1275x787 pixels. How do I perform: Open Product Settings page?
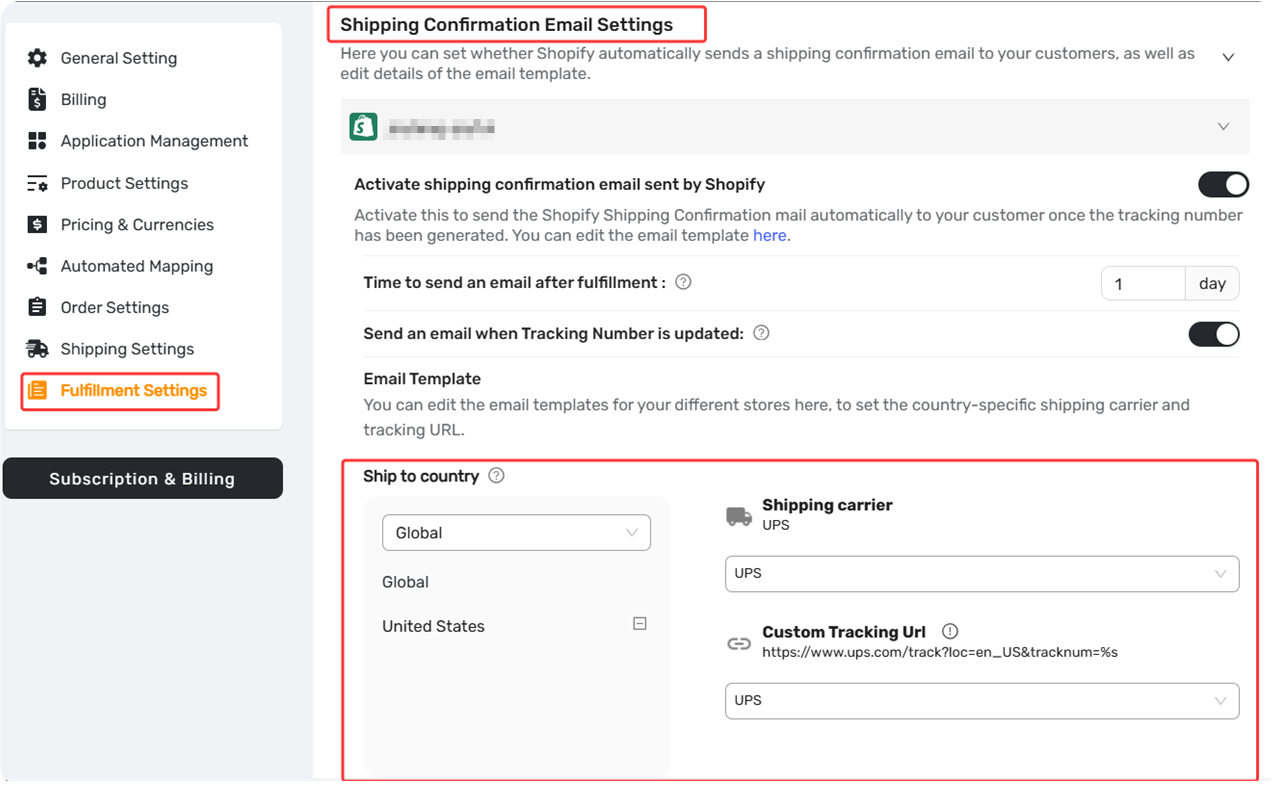click(124, 183)
